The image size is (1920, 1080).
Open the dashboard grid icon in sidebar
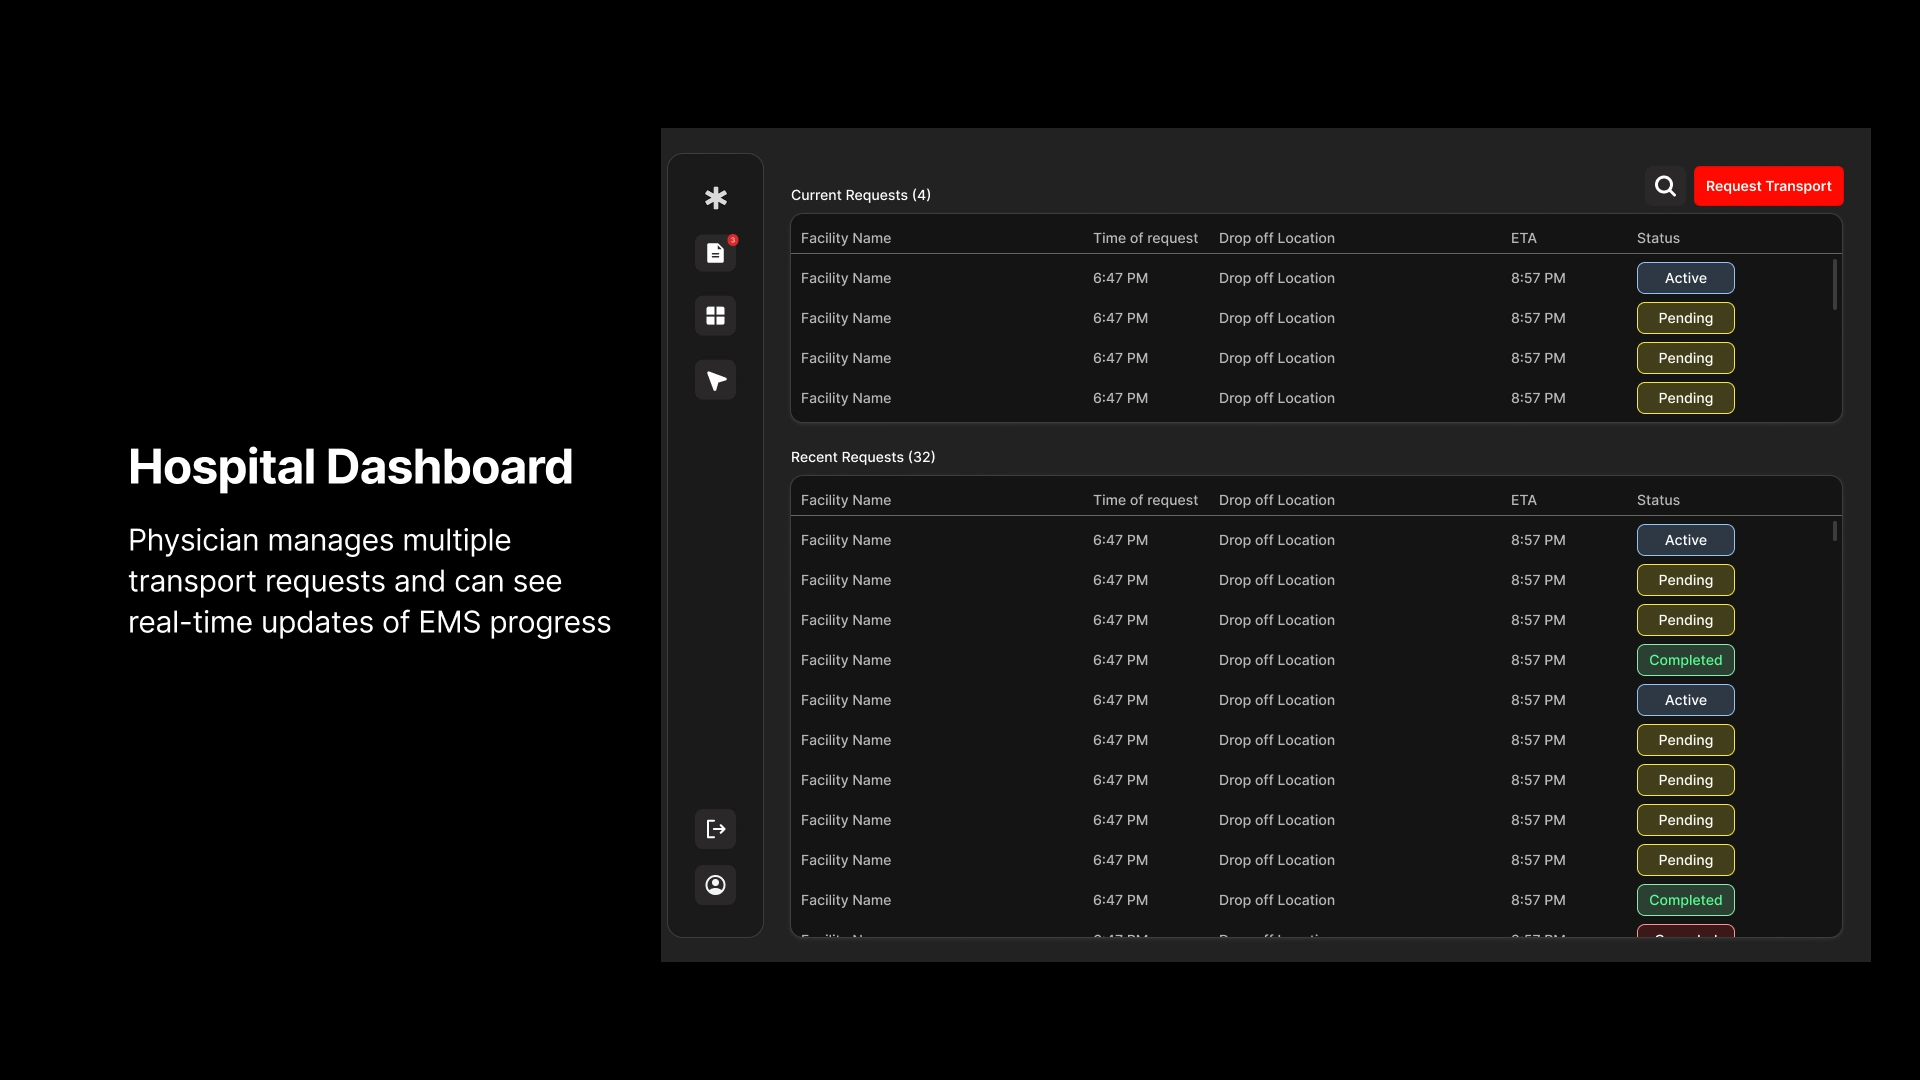point(715,316)
